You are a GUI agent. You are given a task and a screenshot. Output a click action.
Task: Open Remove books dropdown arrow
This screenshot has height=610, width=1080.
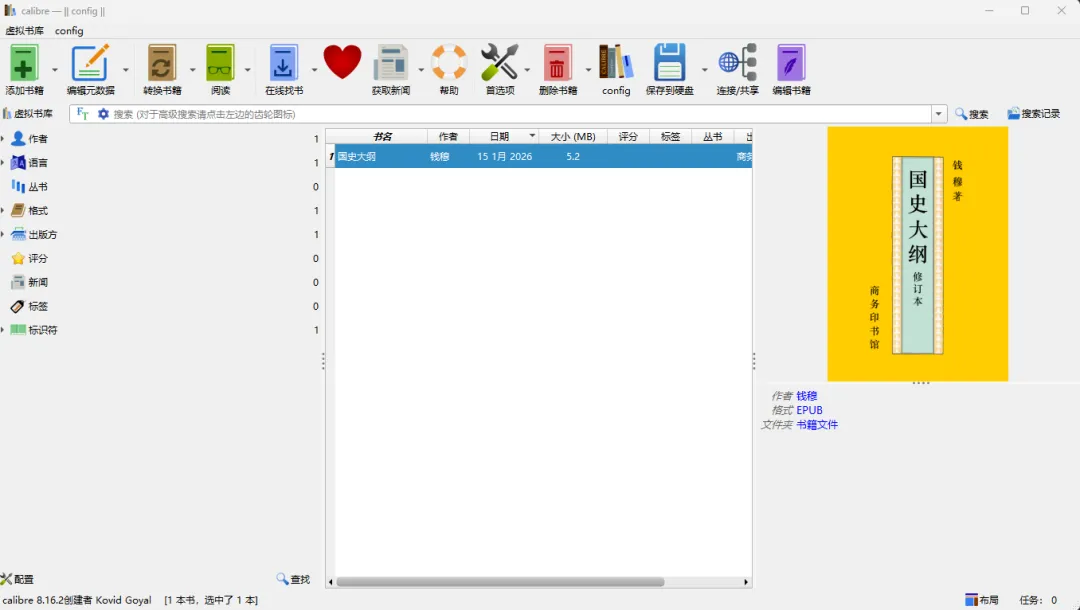click(588, 70)
